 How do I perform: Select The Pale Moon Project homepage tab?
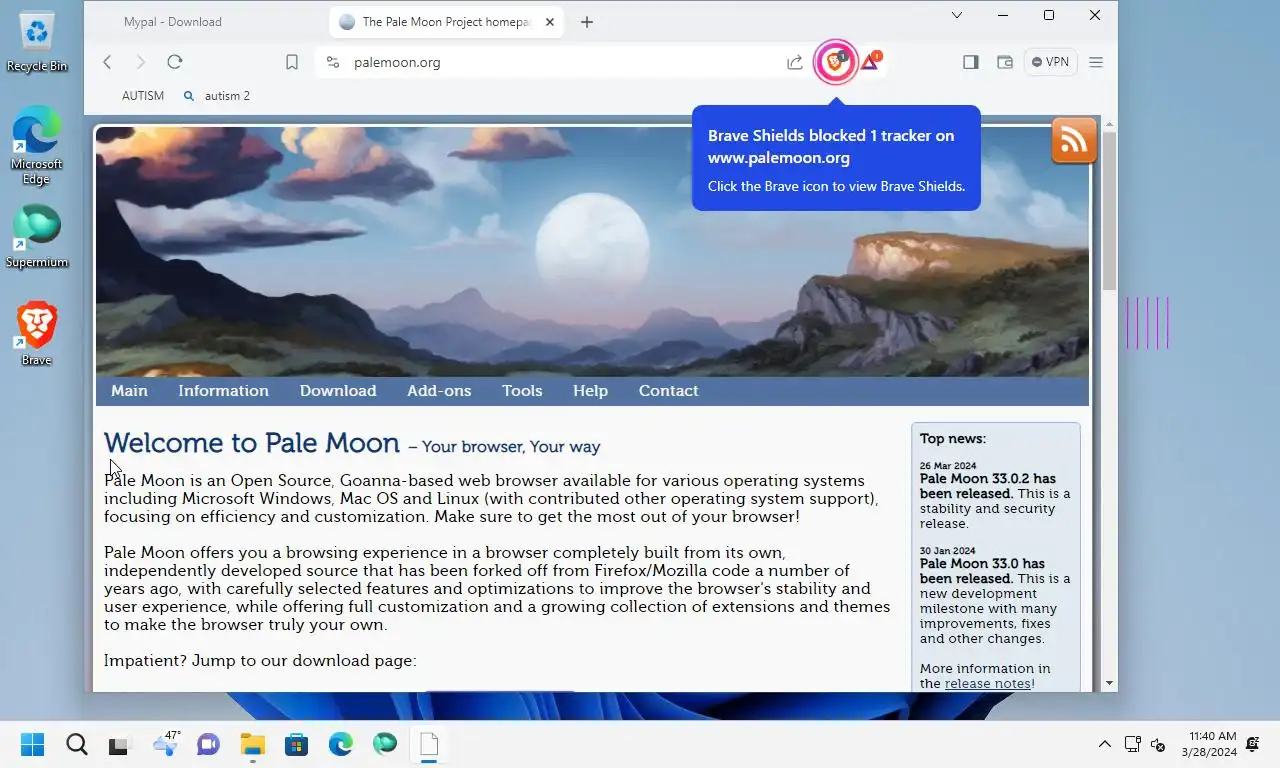445,22
